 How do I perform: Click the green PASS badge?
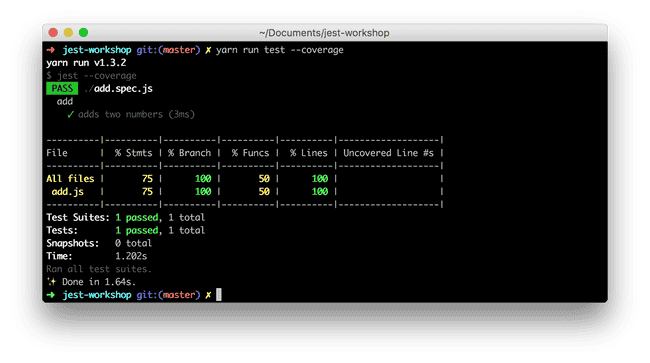pyautogui.click(x=62, y=88)
